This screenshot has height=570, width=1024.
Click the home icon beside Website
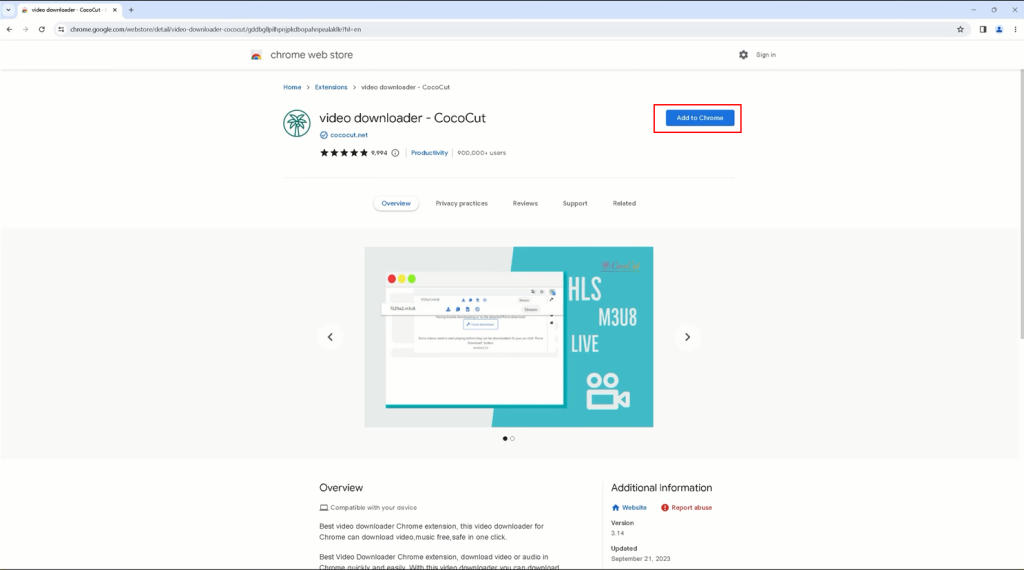pos(615,507)
